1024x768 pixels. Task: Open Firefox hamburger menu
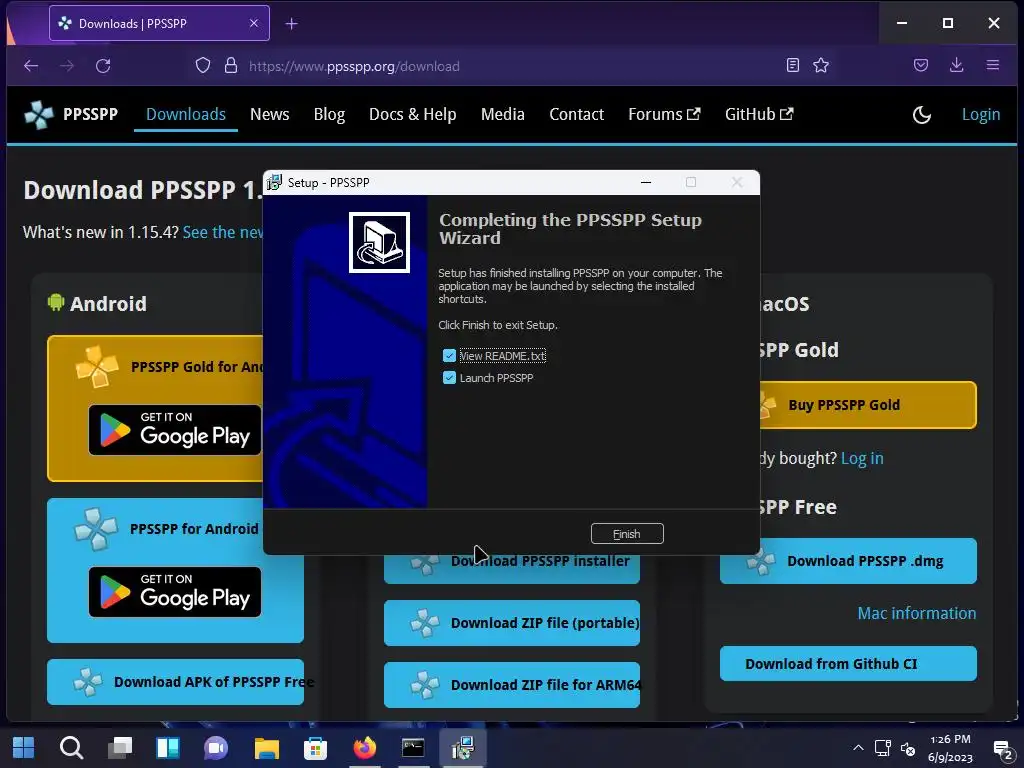pos(993,65)
